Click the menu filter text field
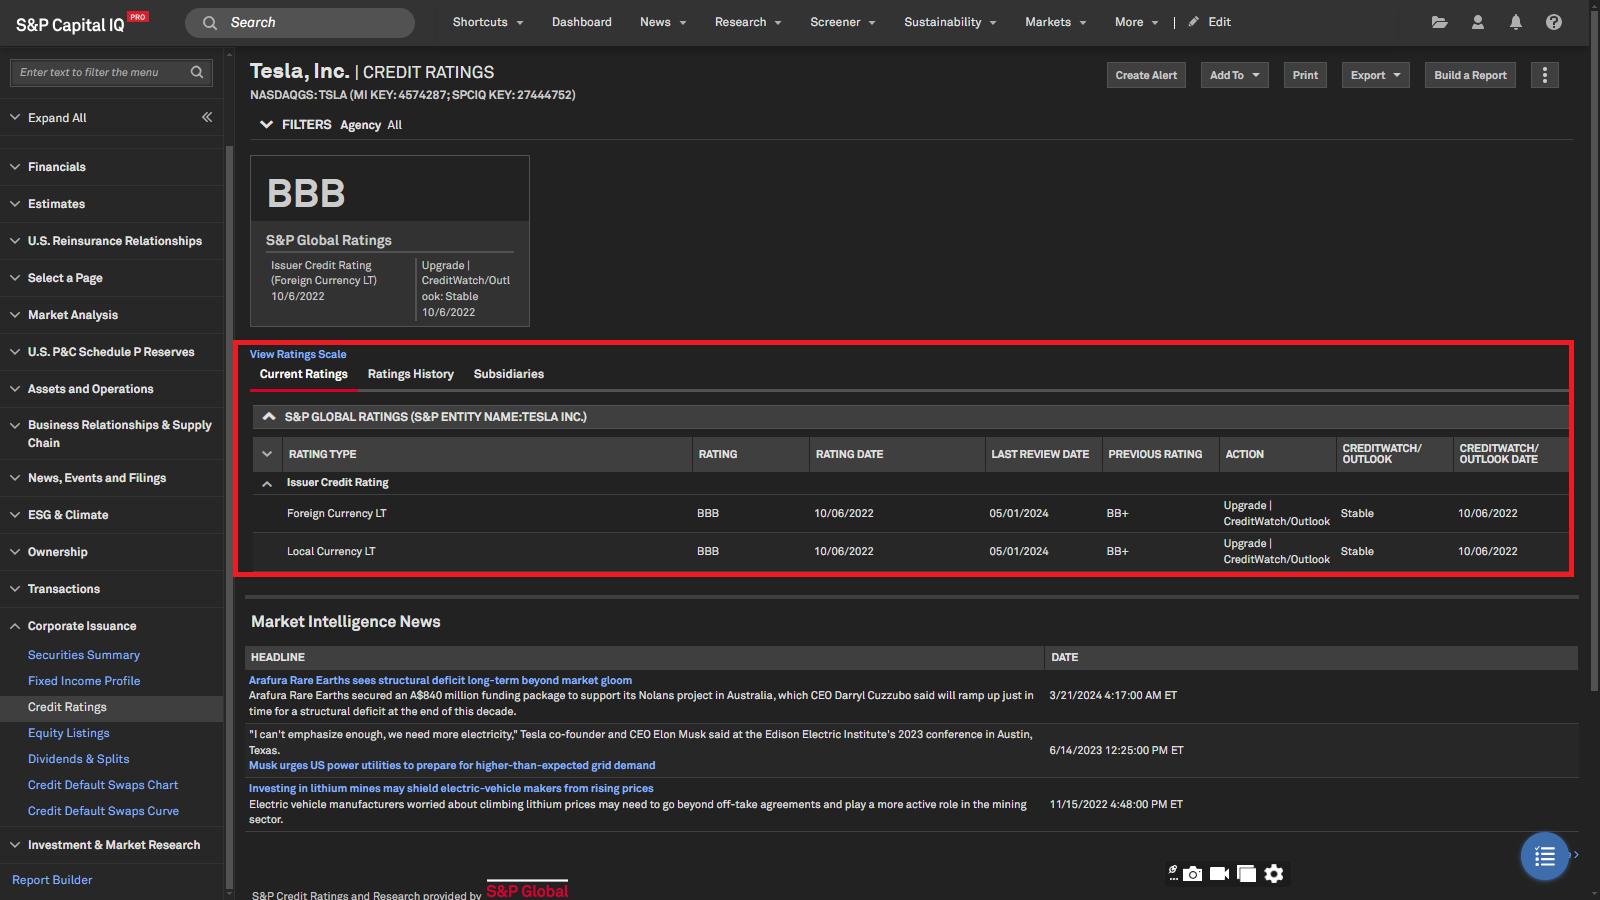 coord(100,72)
